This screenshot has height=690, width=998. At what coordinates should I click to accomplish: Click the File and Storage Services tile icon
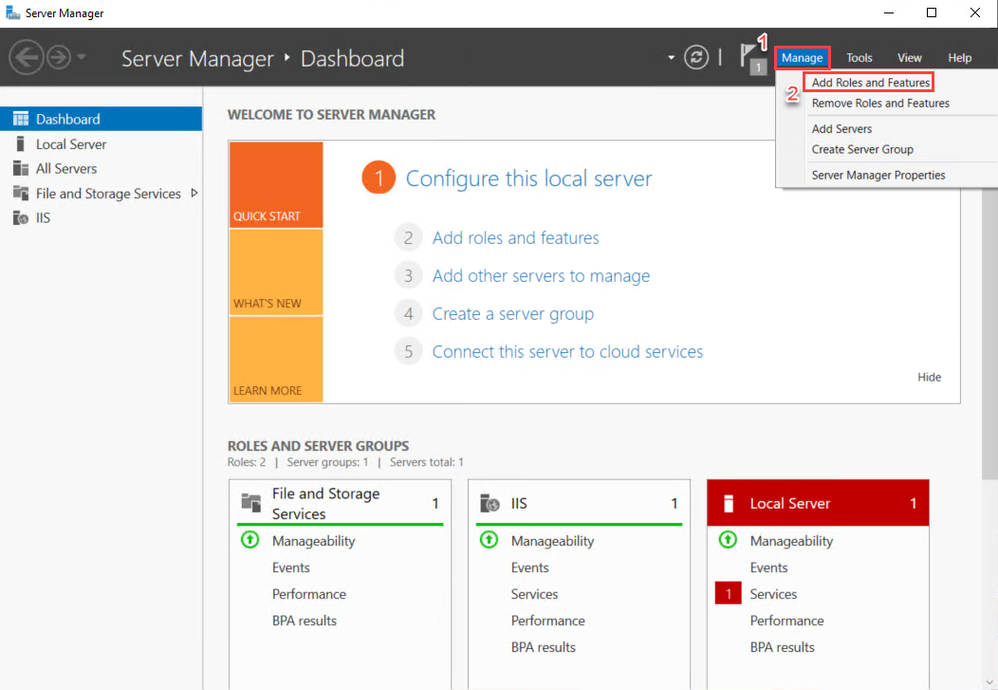250,503
